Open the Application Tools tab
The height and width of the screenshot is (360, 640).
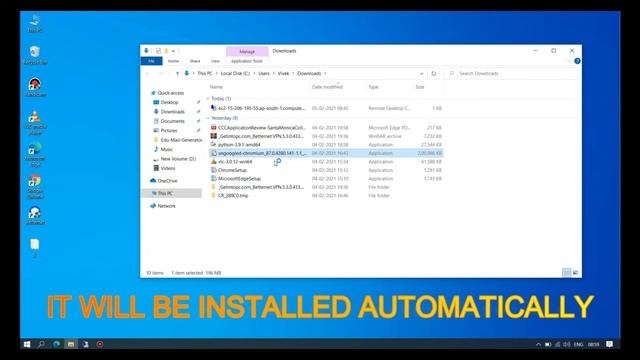247,61
